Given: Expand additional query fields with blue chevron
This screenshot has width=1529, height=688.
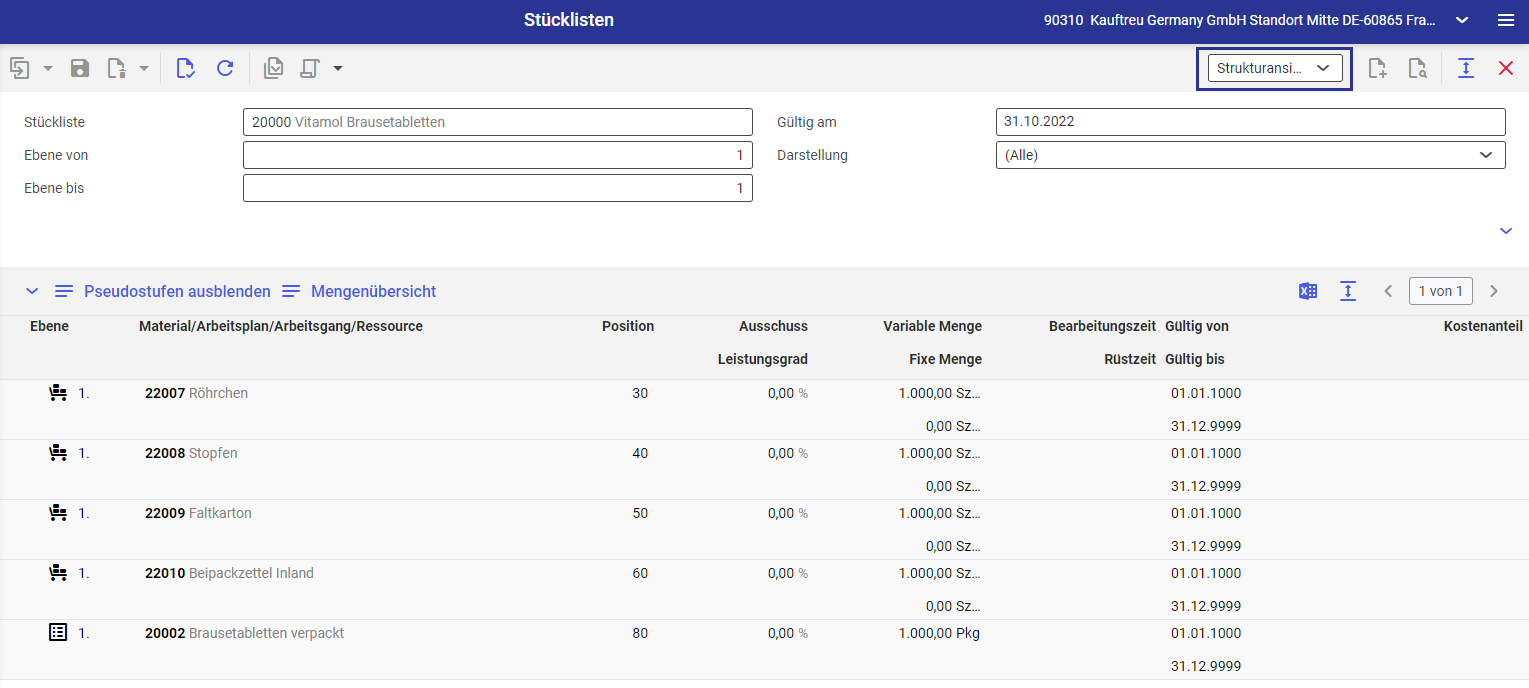Looking at the screenshot, I should [1506, 231].
